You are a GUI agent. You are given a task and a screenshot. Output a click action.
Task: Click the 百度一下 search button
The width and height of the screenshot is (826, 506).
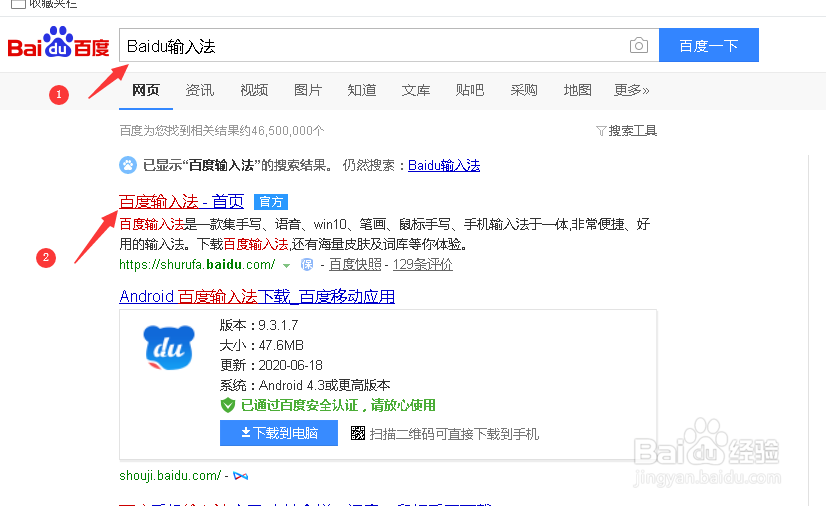click(709, 45)
